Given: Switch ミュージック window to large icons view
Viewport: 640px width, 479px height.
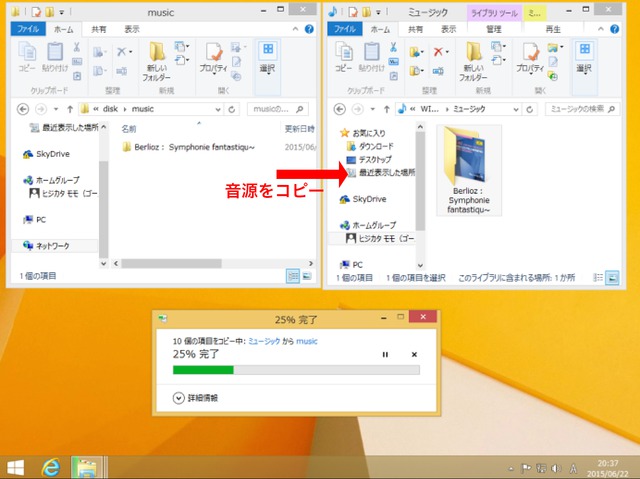Looking at the screenshot, I should tap(612, 275).
